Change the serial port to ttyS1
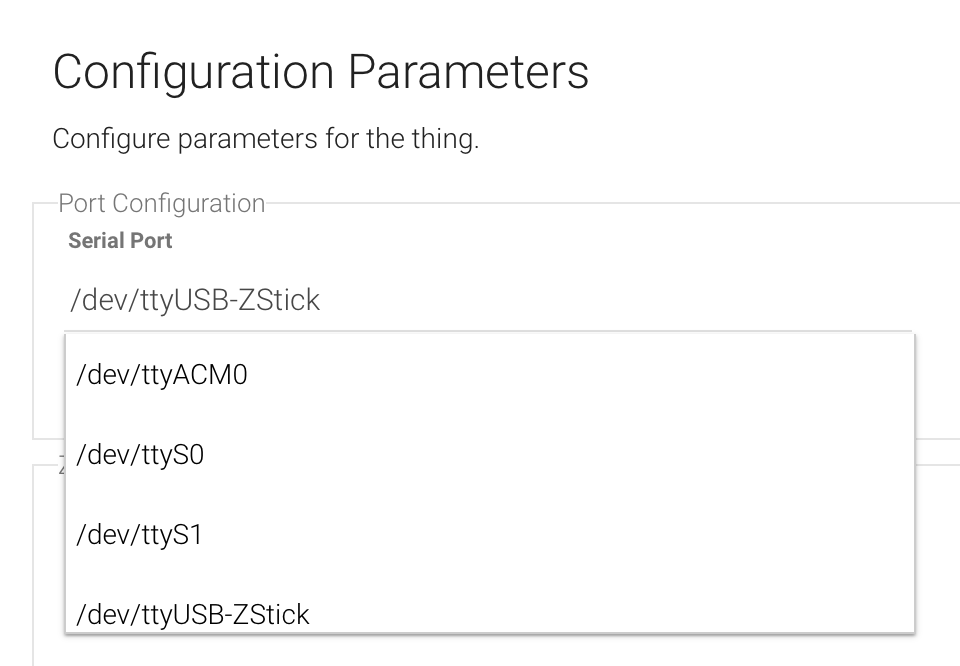Image resolution: width=960 pixels, height=666 pixels. pos(140,535)
